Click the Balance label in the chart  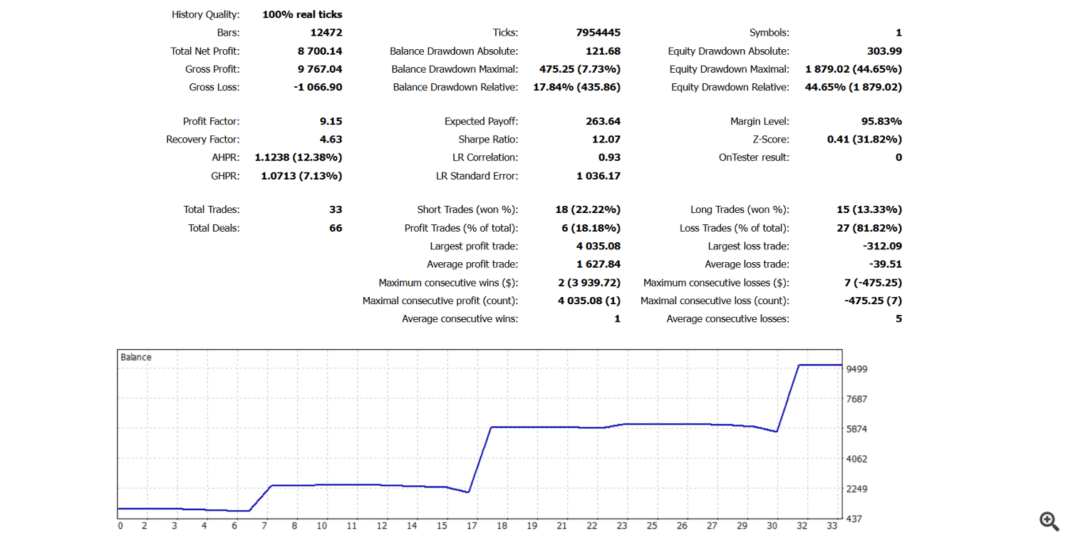[x=136, y=357]
